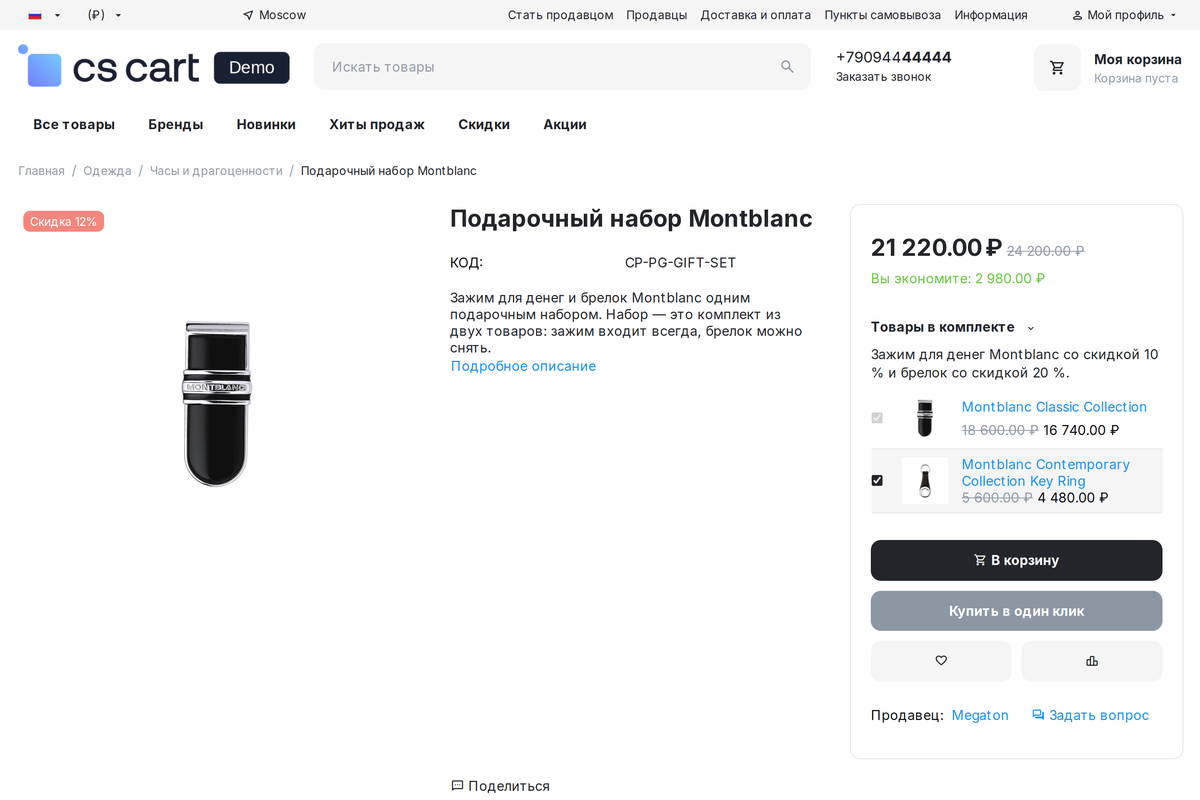The width and height of the screenshot is (1200, 800).
Task: Open the Акции menu item
Action: coord(565,124)
